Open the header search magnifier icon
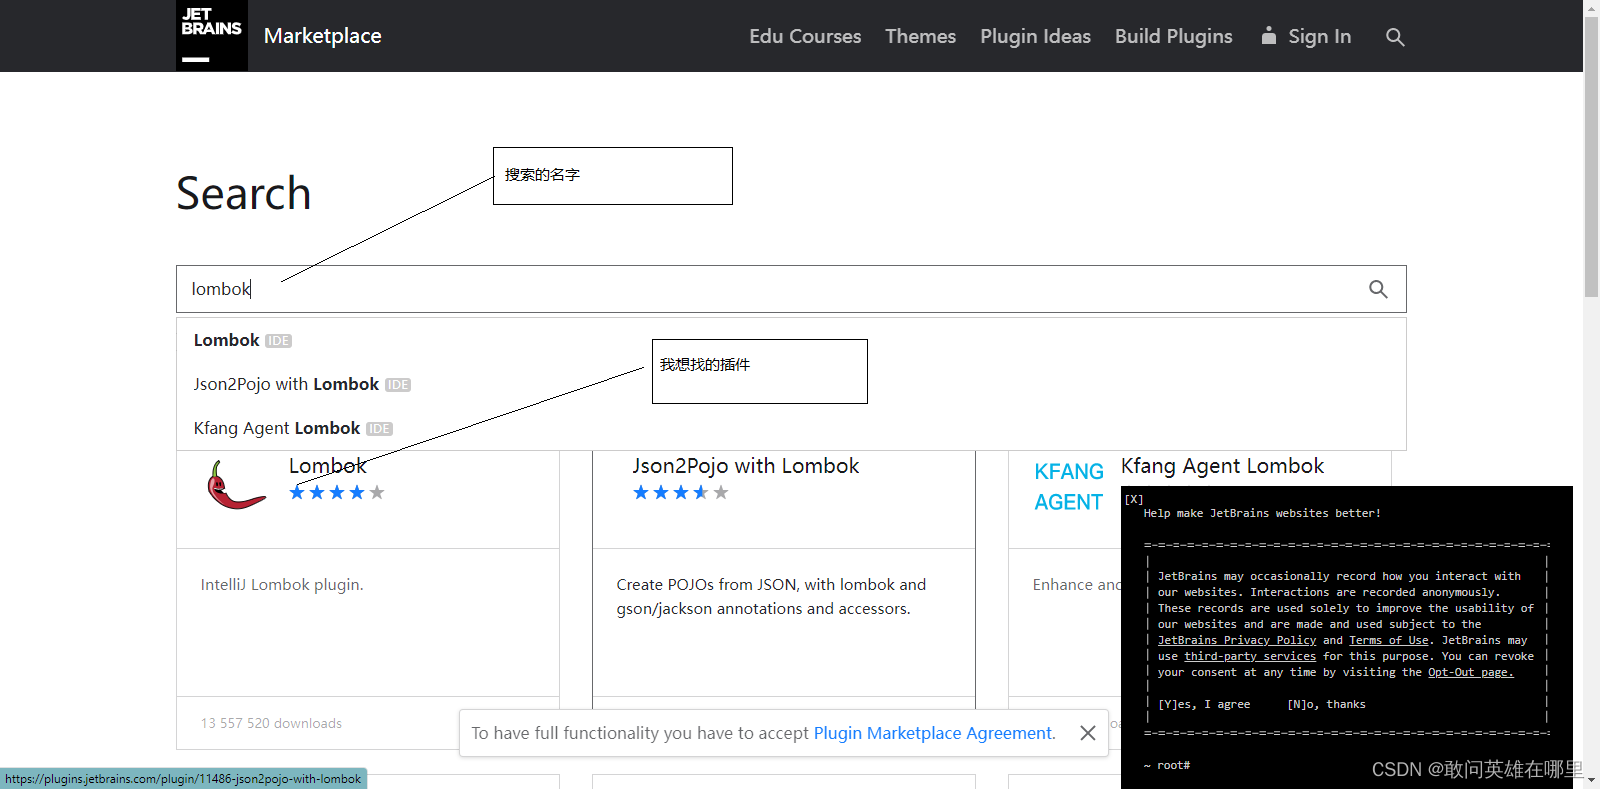The height and width of the screenshot is (789, 1600). (x=1395, y=37)
